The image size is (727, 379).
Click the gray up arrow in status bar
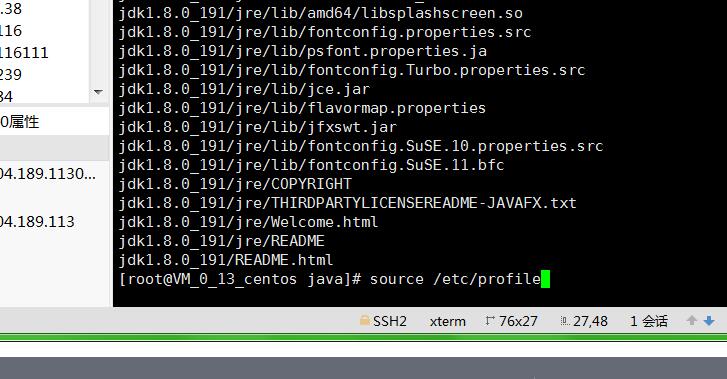(x=691, y=320)
